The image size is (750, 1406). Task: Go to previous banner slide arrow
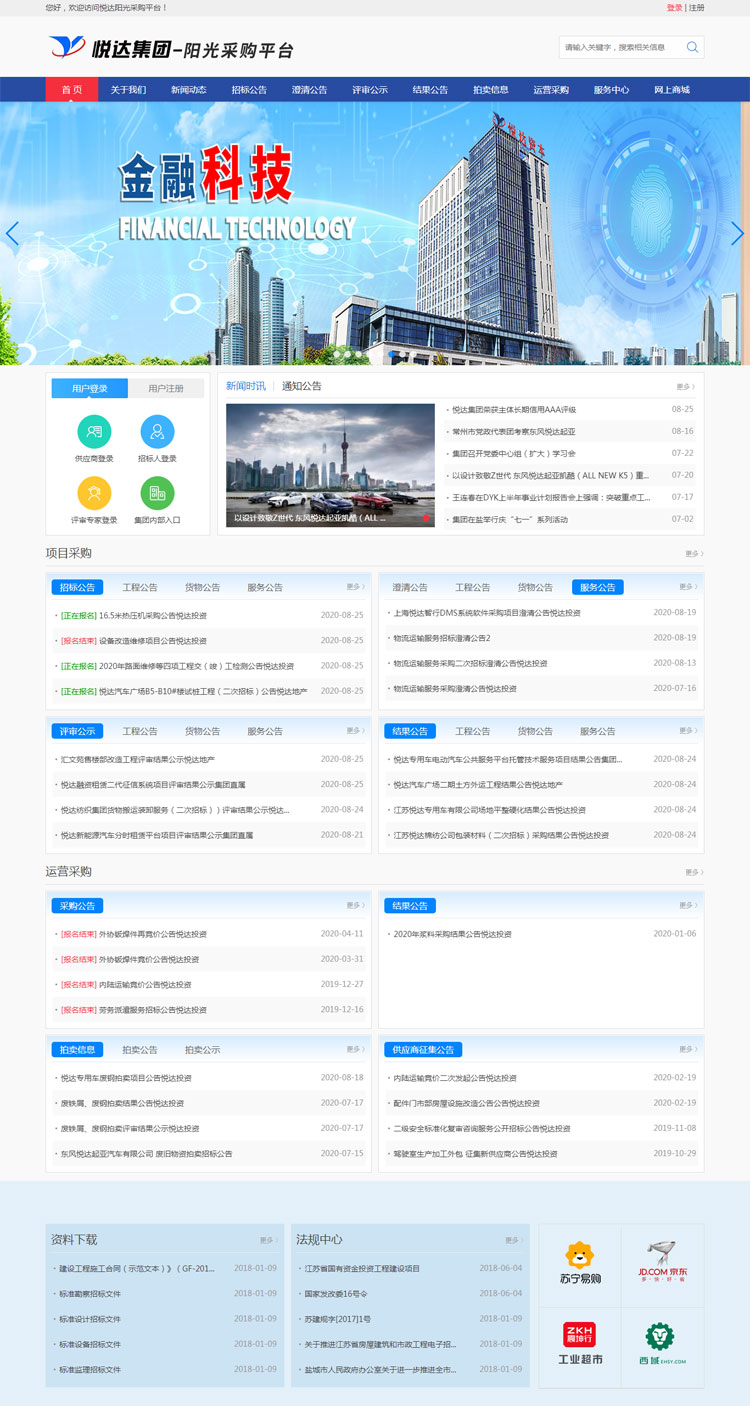coord(12,234)
